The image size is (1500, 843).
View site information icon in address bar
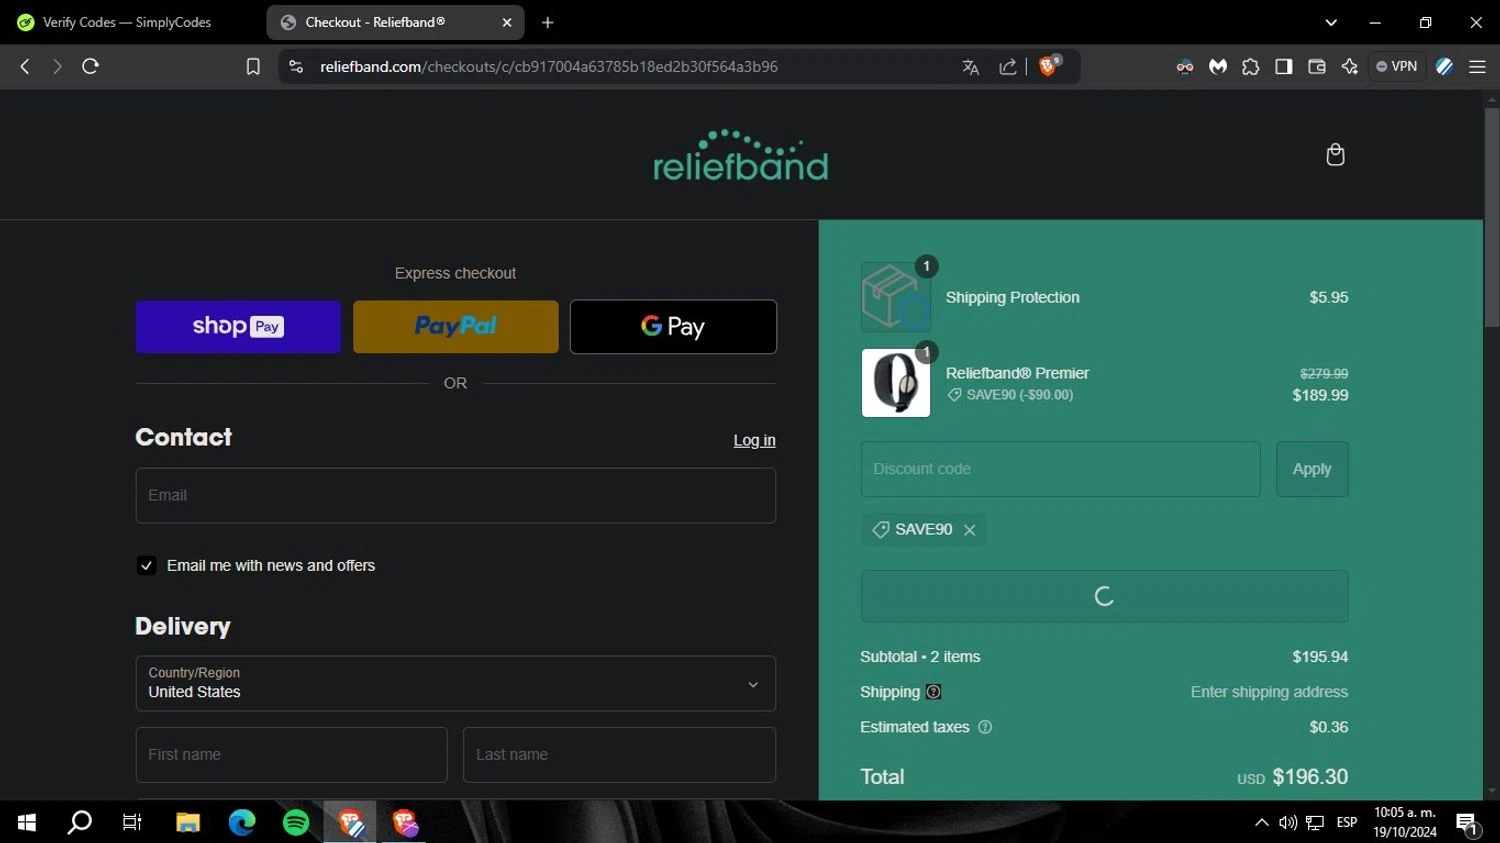[x=296, y=67]
